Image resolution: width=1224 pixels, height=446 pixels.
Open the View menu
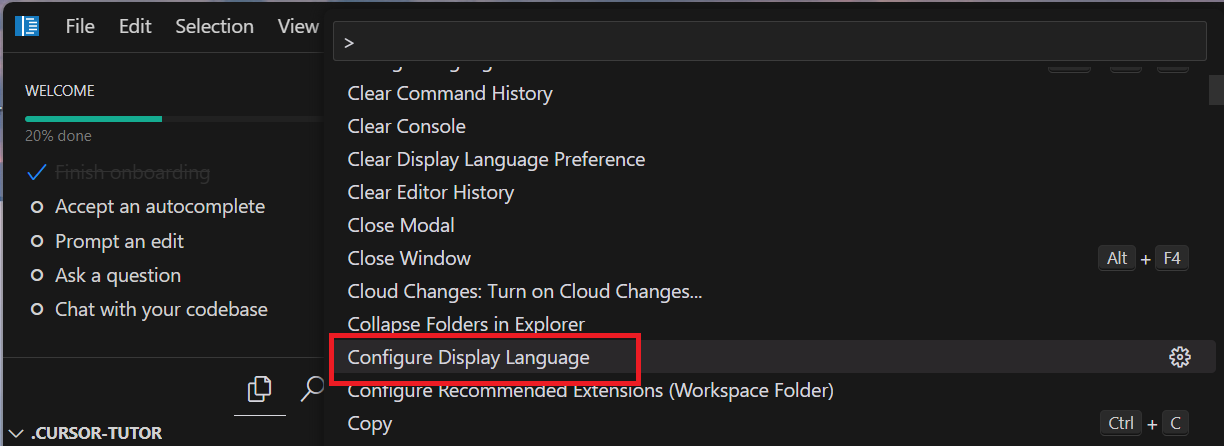[298, 27]
